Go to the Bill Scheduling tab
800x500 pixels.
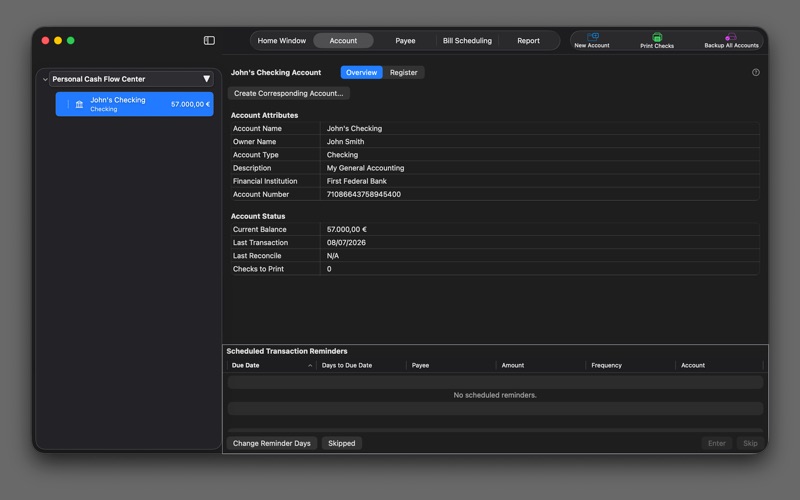pos(467,41)
